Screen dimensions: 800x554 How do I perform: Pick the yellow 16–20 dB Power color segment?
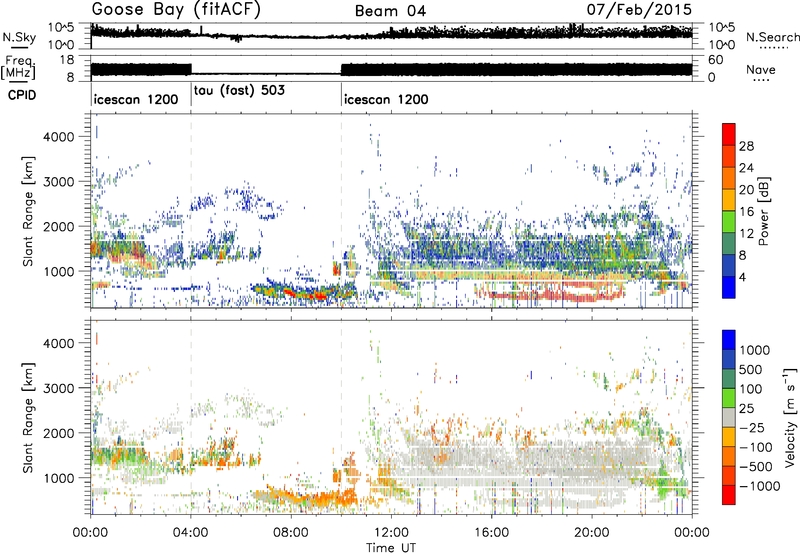point(729,200)
